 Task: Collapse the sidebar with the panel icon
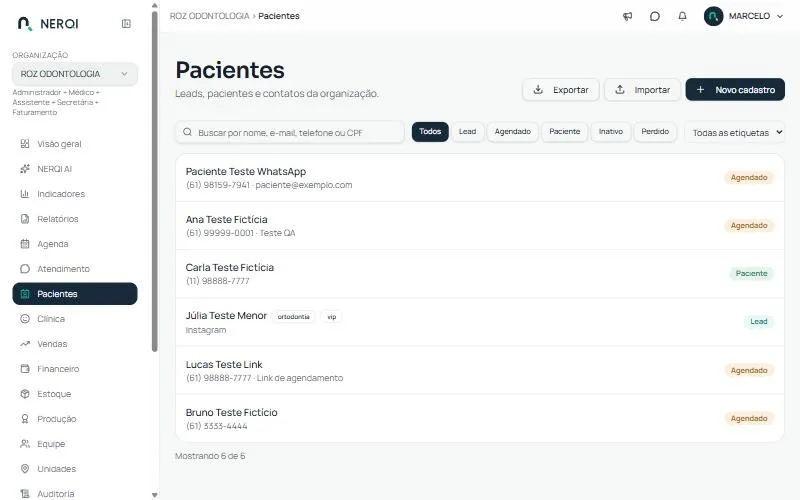tap(126, 23)
